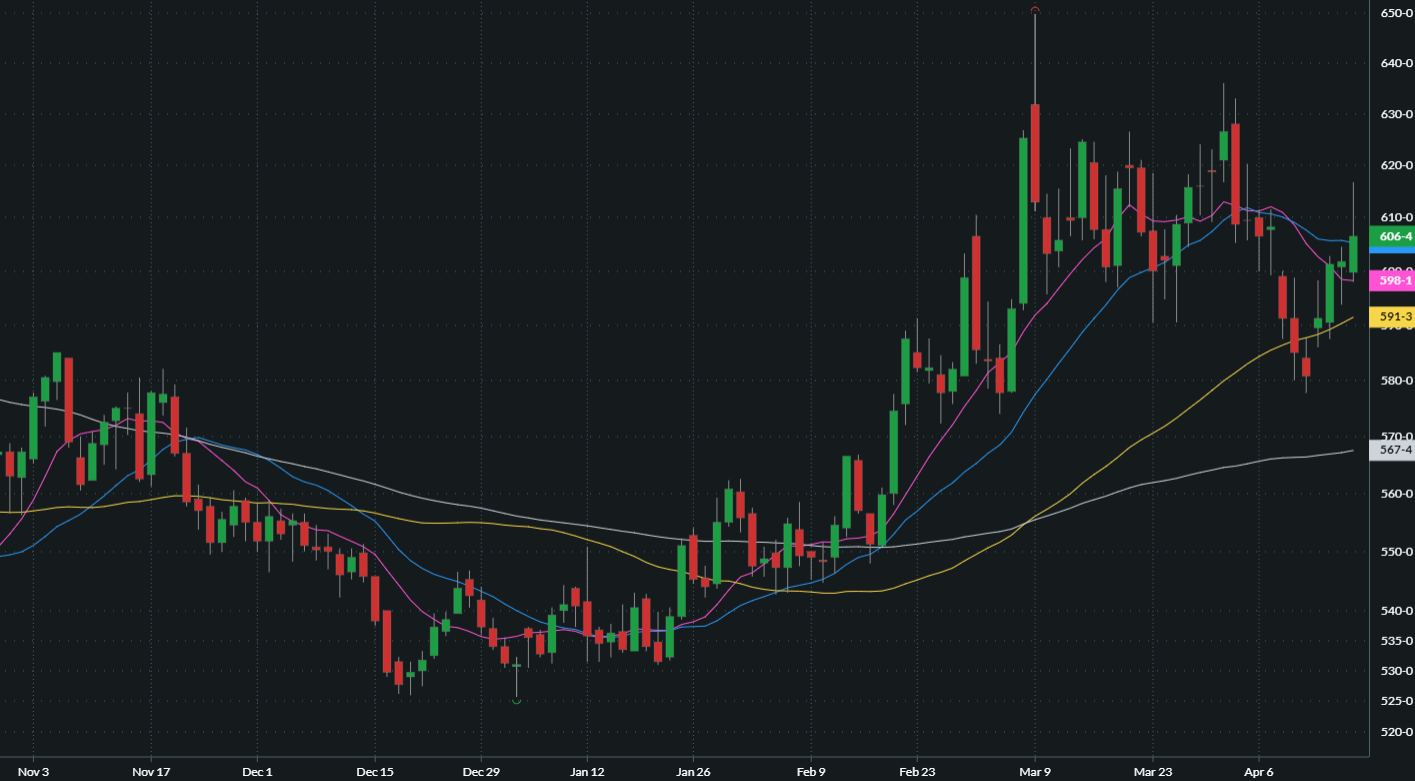Click the Dec 15 date label
The height and width of the screenshot is (781, 1415).
pyautogui.click(x=374, y=772)
